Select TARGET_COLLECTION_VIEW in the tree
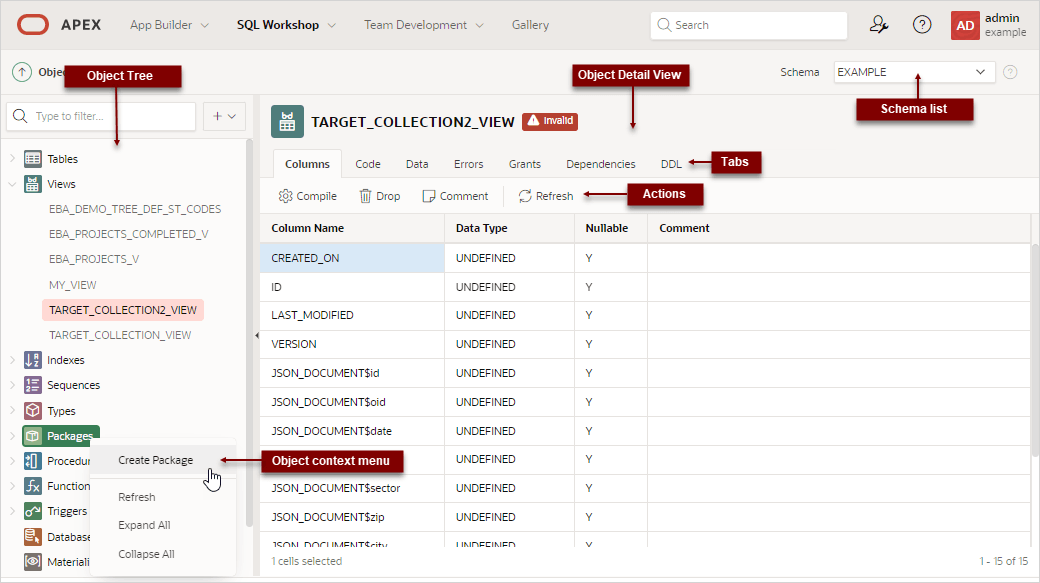The width and height of the screenshot is (1040, 583). 120,335
